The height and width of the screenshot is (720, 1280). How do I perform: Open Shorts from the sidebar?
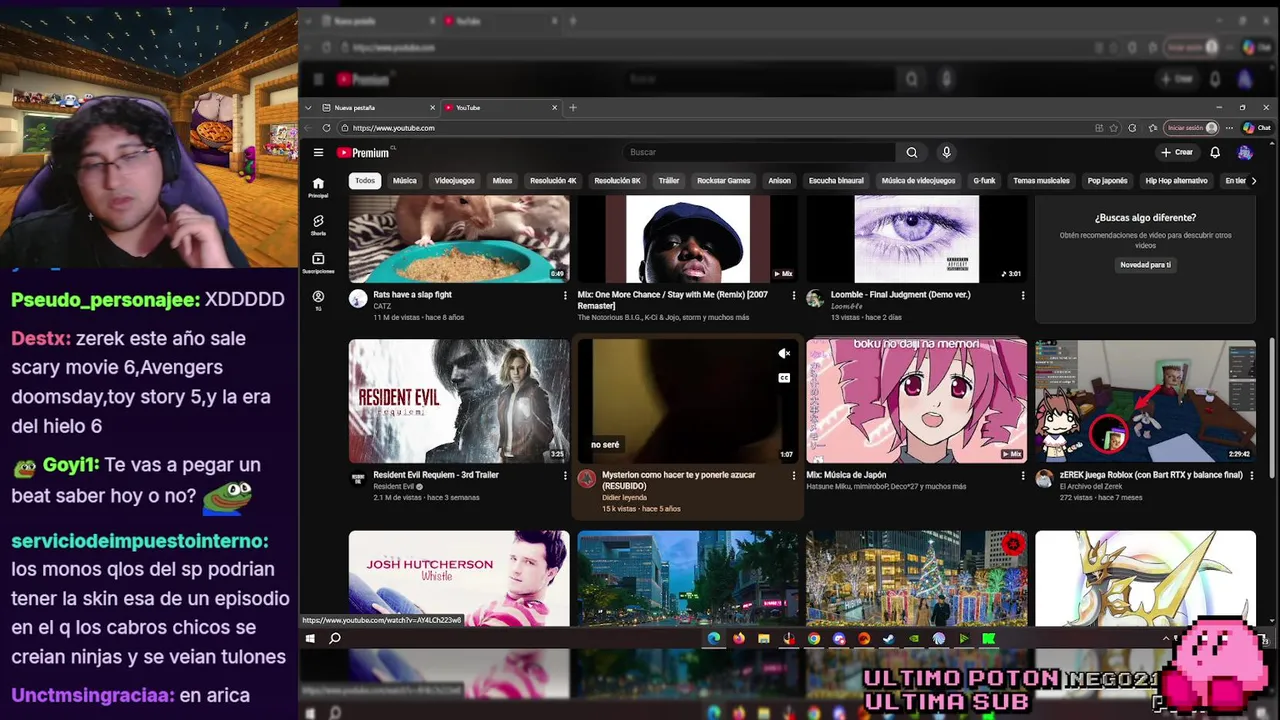pyautogui.click(x=318, y=225)
